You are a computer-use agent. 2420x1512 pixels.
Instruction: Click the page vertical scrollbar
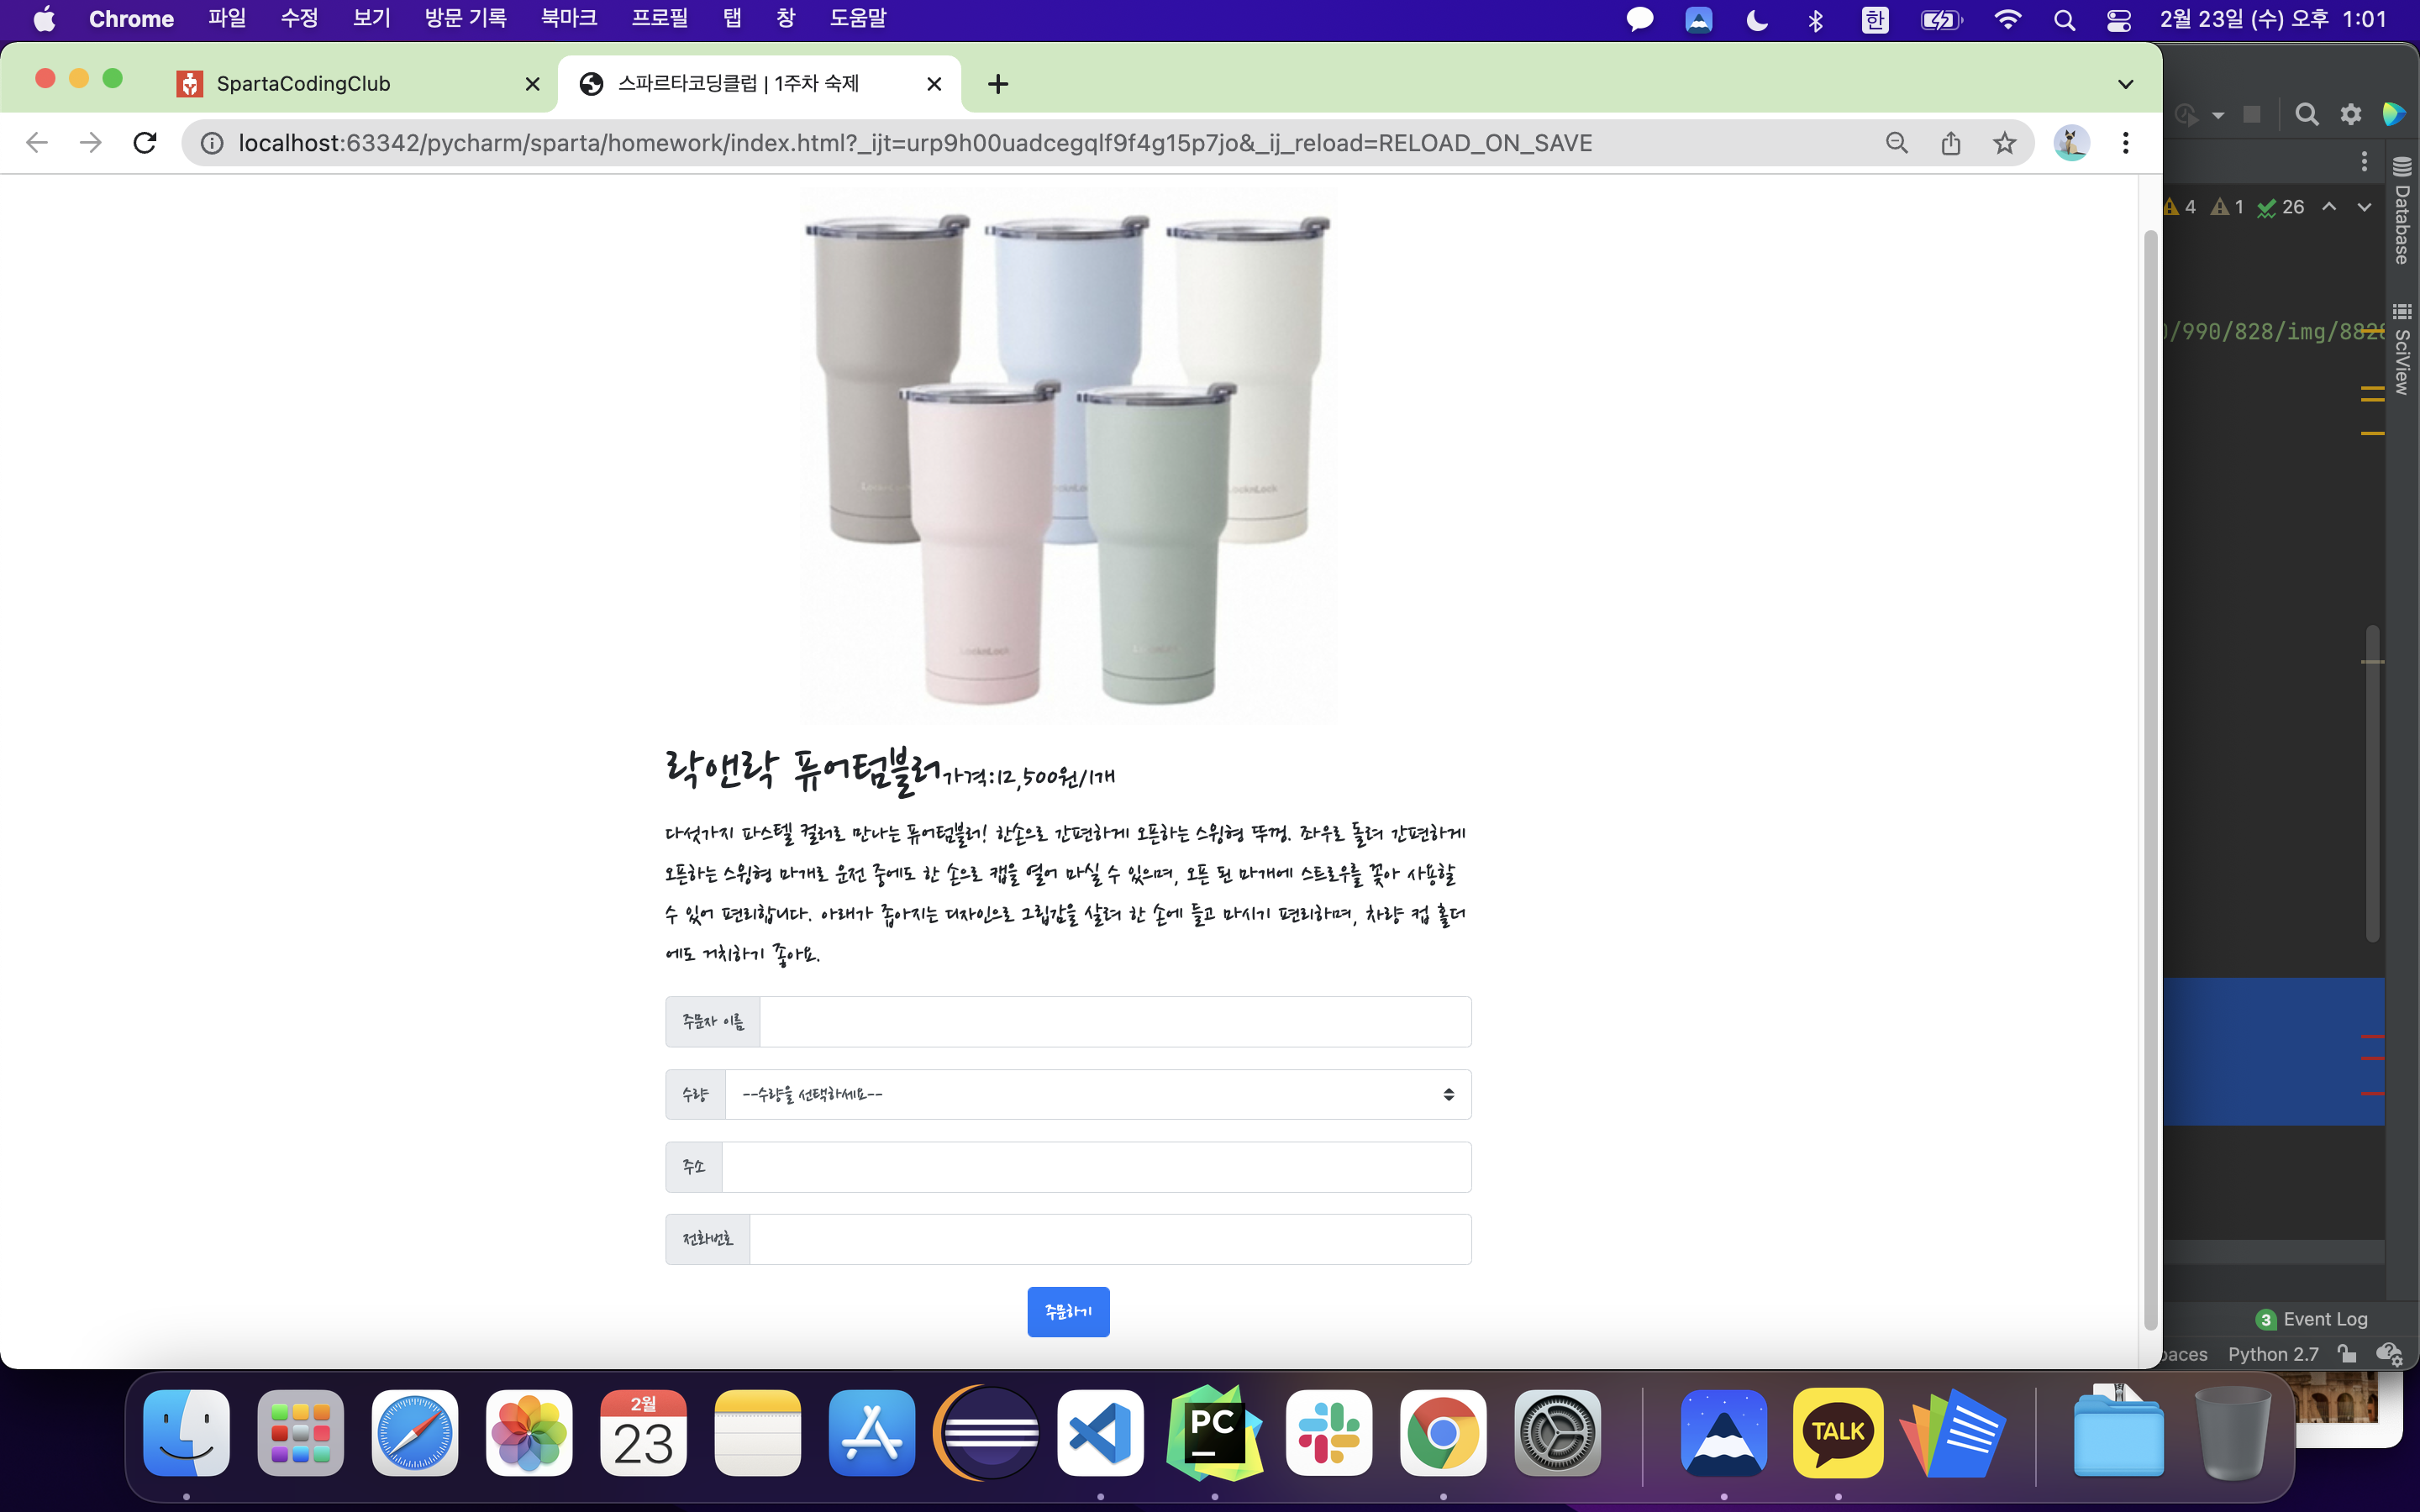pos(2150,780)
